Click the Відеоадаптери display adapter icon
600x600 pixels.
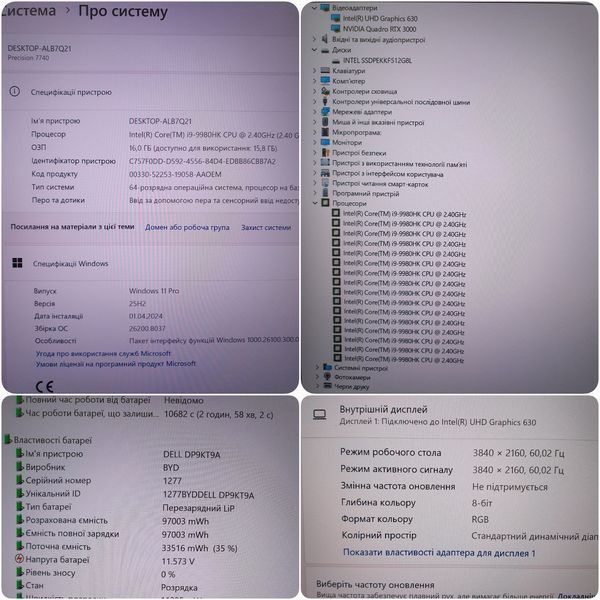[x=325, y=8]
